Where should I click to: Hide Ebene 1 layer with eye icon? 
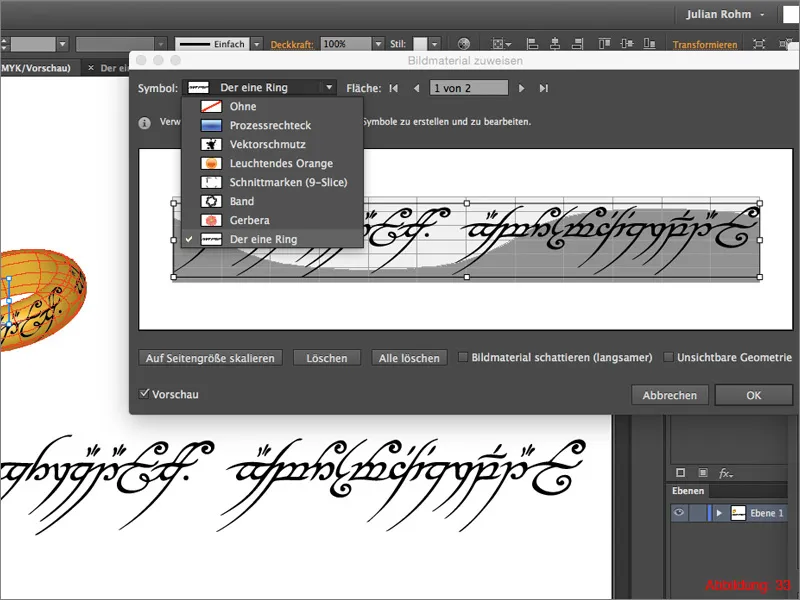679,512
